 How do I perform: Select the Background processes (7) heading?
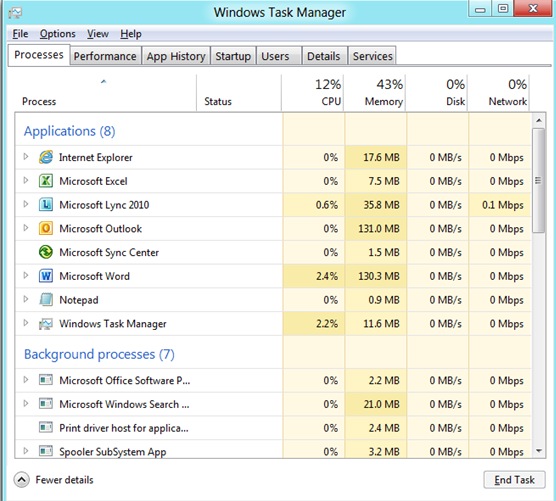pos(99,354)
